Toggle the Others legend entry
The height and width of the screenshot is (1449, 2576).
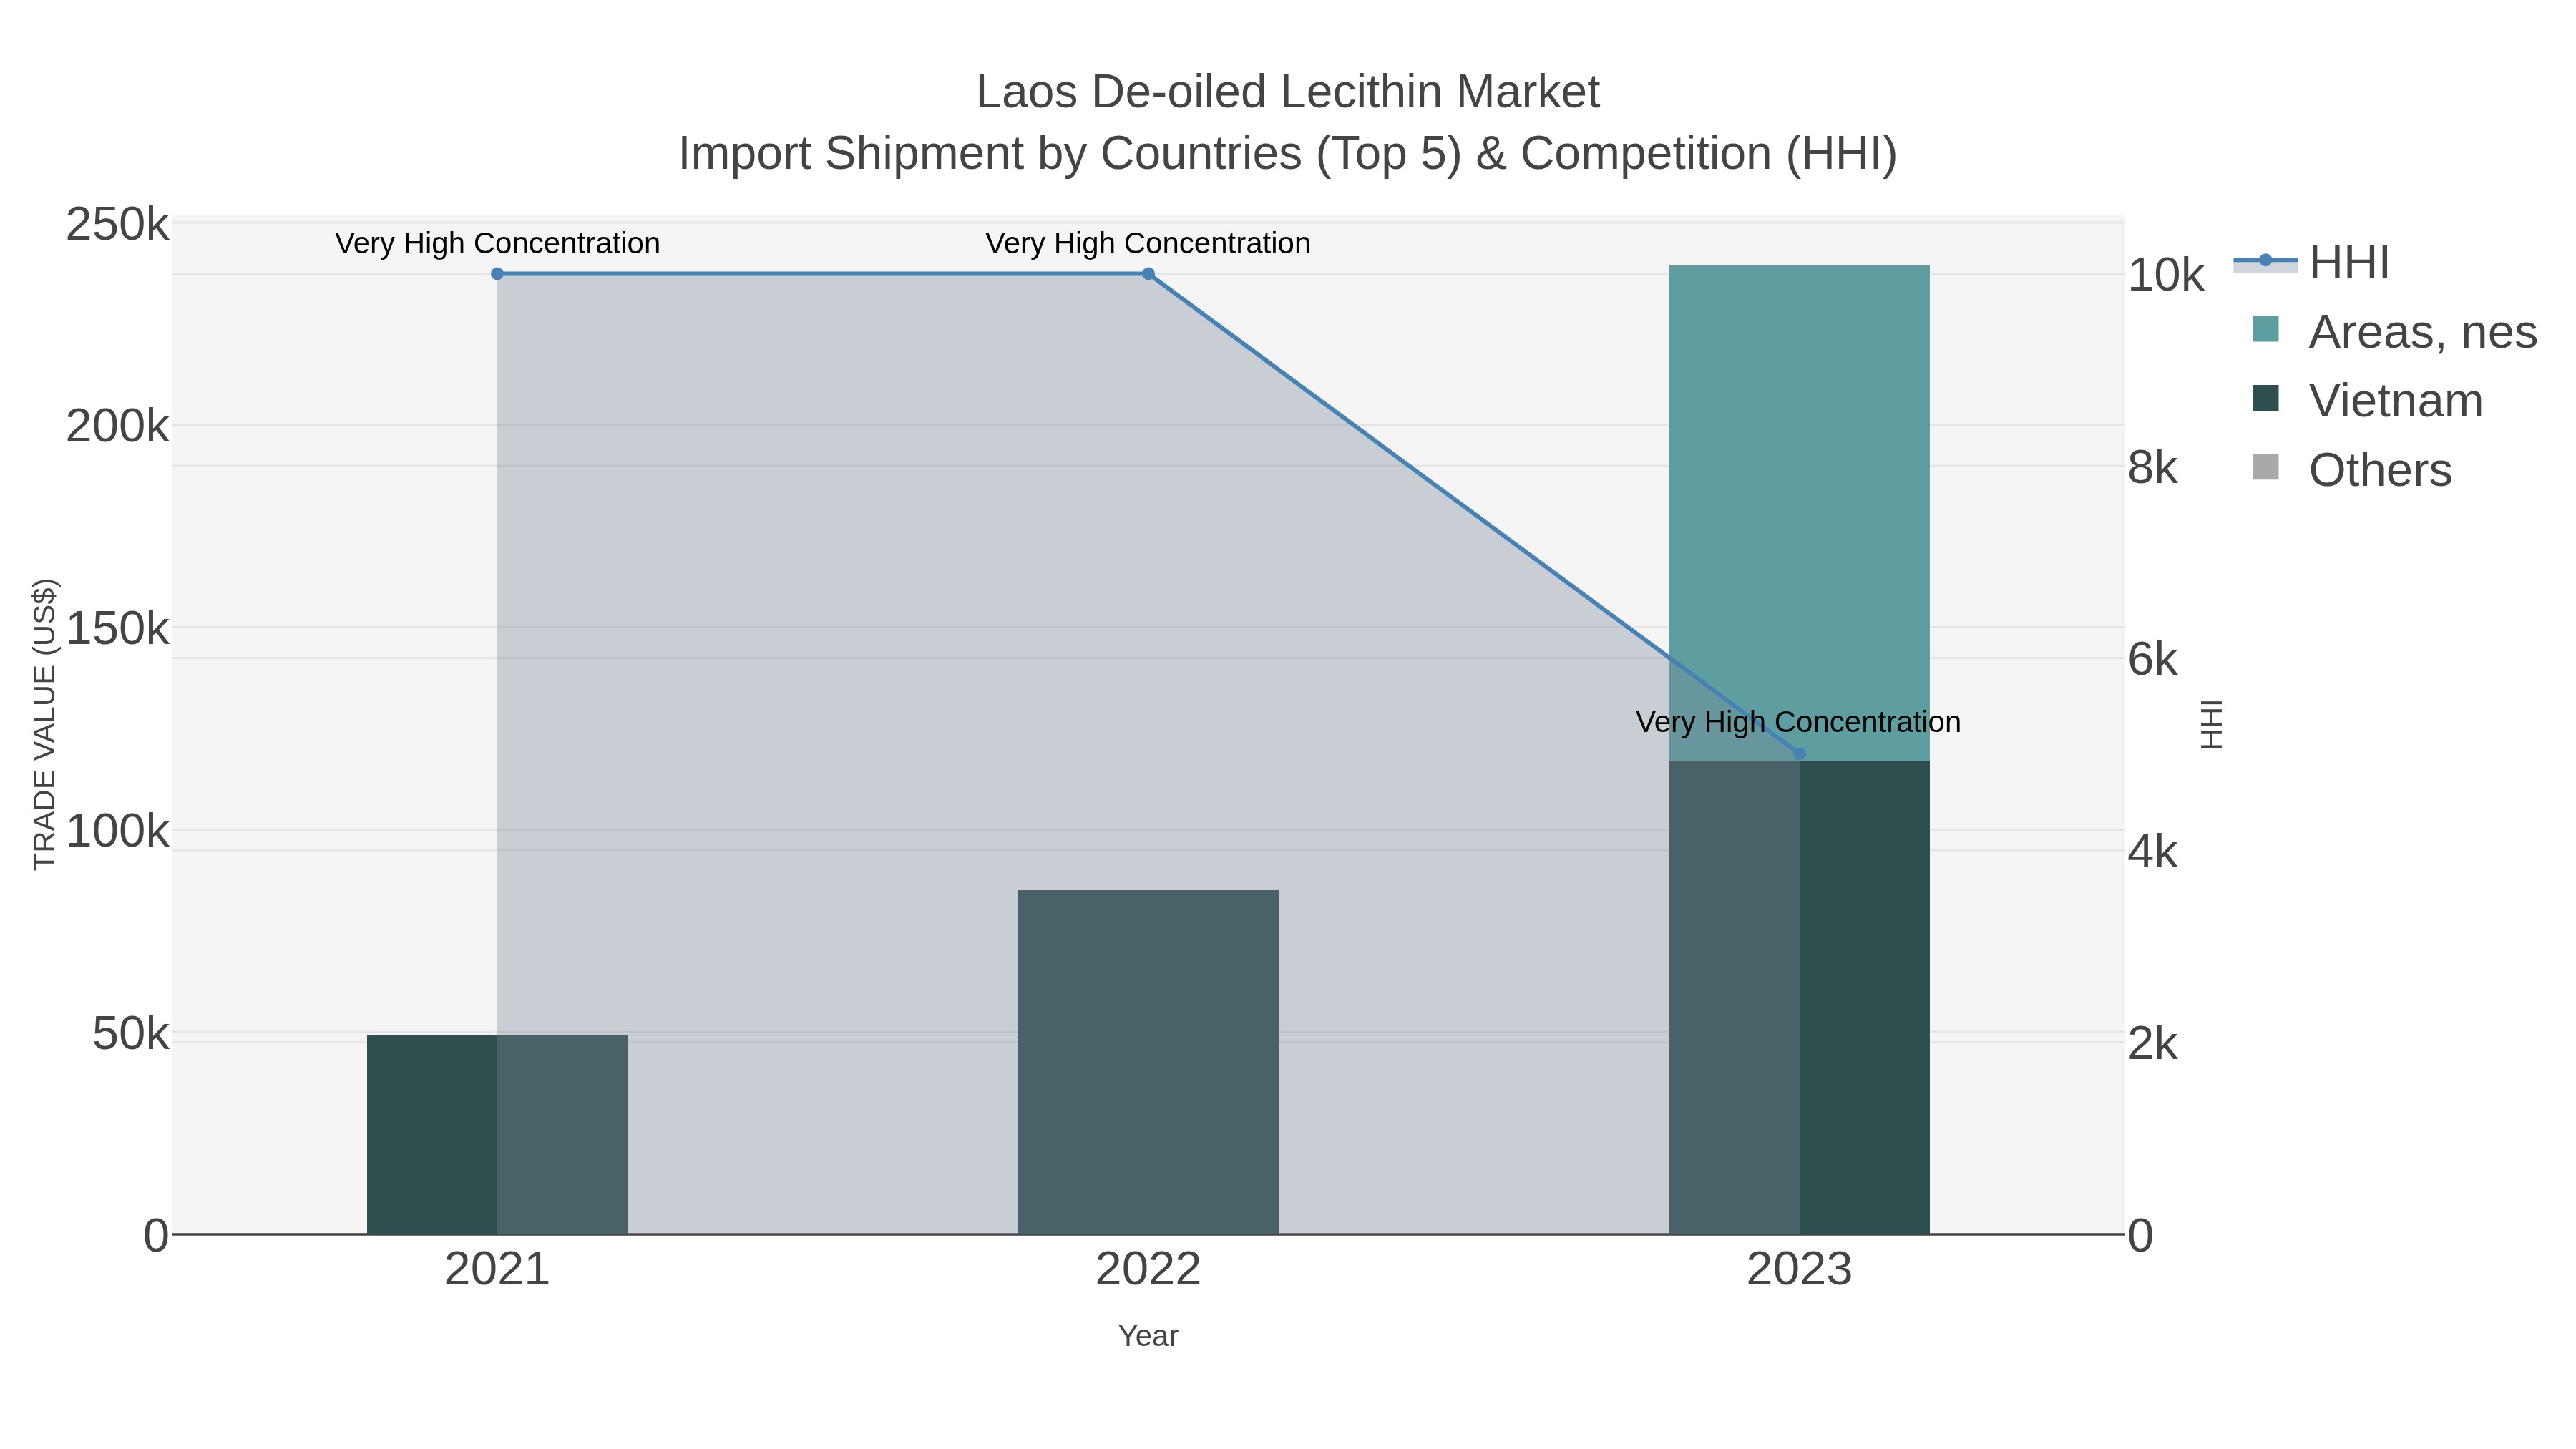2351,470
